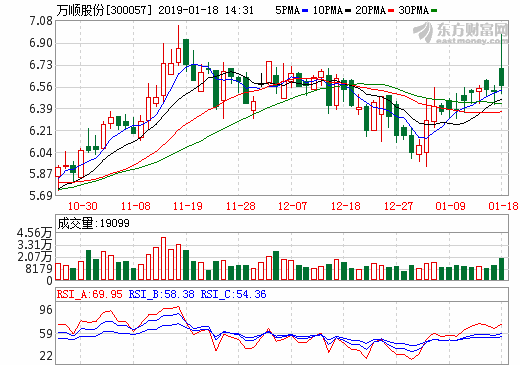Click the blue 5PMA legend swatch
Screen dimensions: 520x365
click(x=305, y=11)
